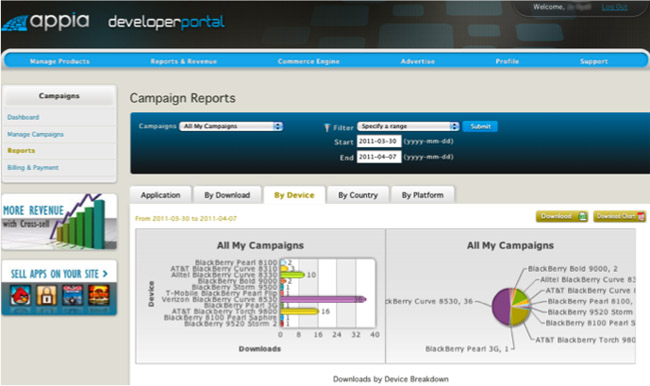This screenshot has width=650, height=386.
Task: Open the Advertise menu
Action: [417, 61]
